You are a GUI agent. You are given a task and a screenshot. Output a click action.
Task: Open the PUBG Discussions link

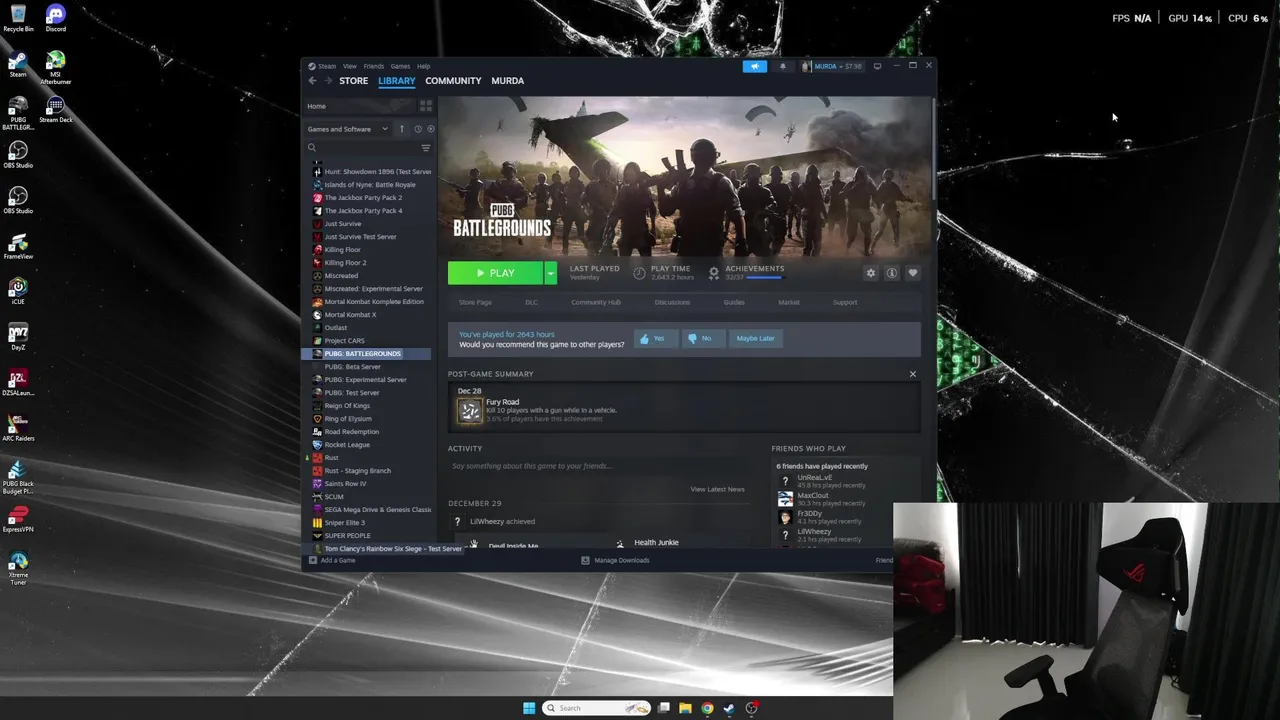(x=672, y=302)
